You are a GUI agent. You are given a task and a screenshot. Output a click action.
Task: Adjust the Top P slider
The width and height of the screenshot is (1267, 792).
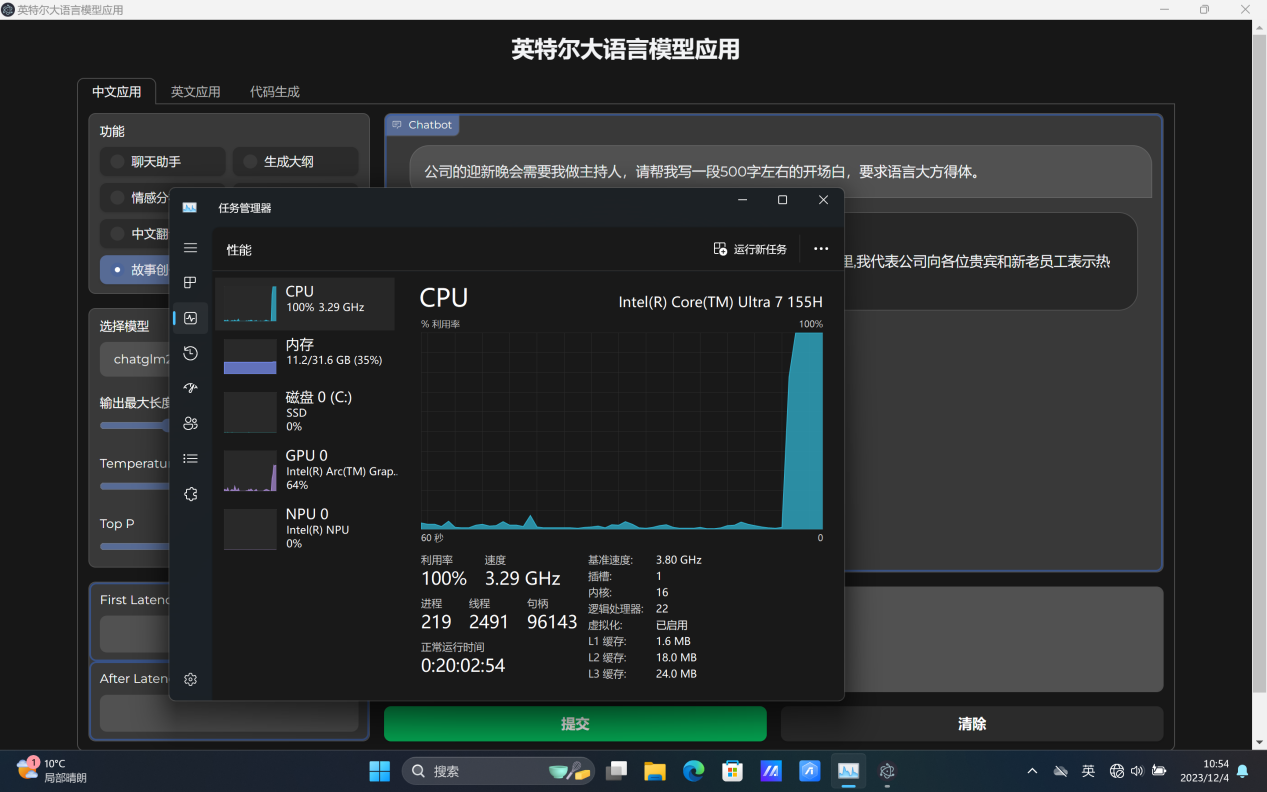coord(135,546)
